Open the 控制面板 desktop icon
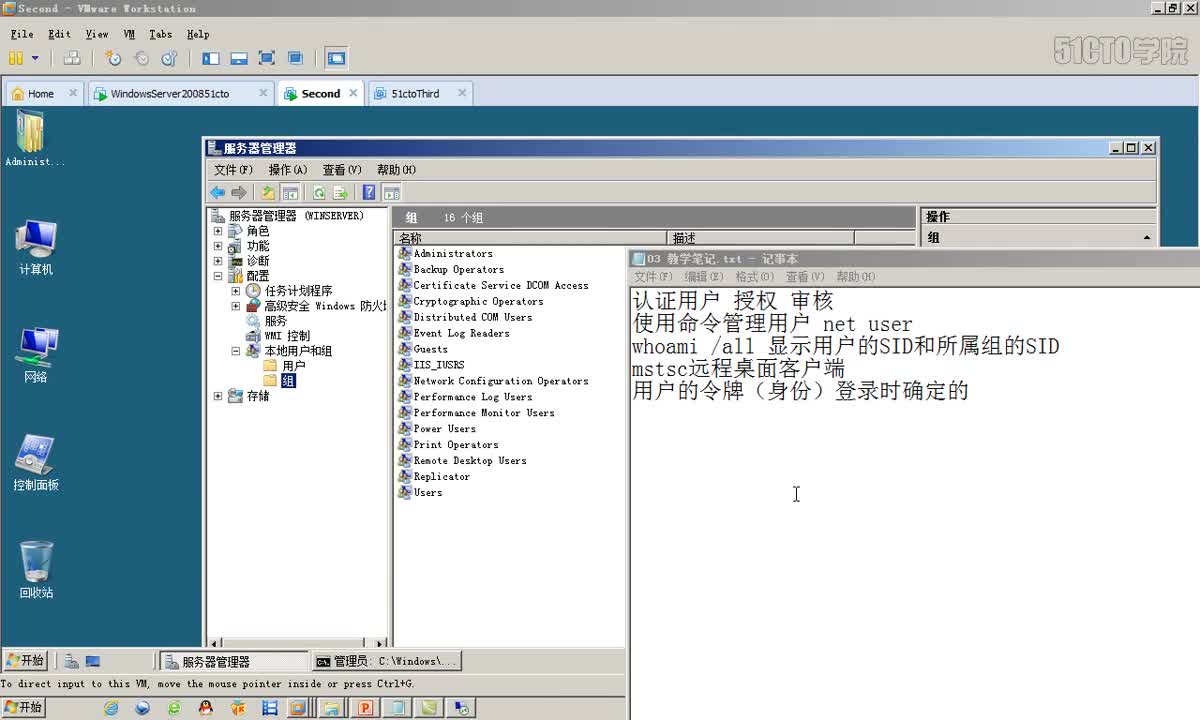Image resolution: width=1200 pixels, height=720 pixels. 36,463
